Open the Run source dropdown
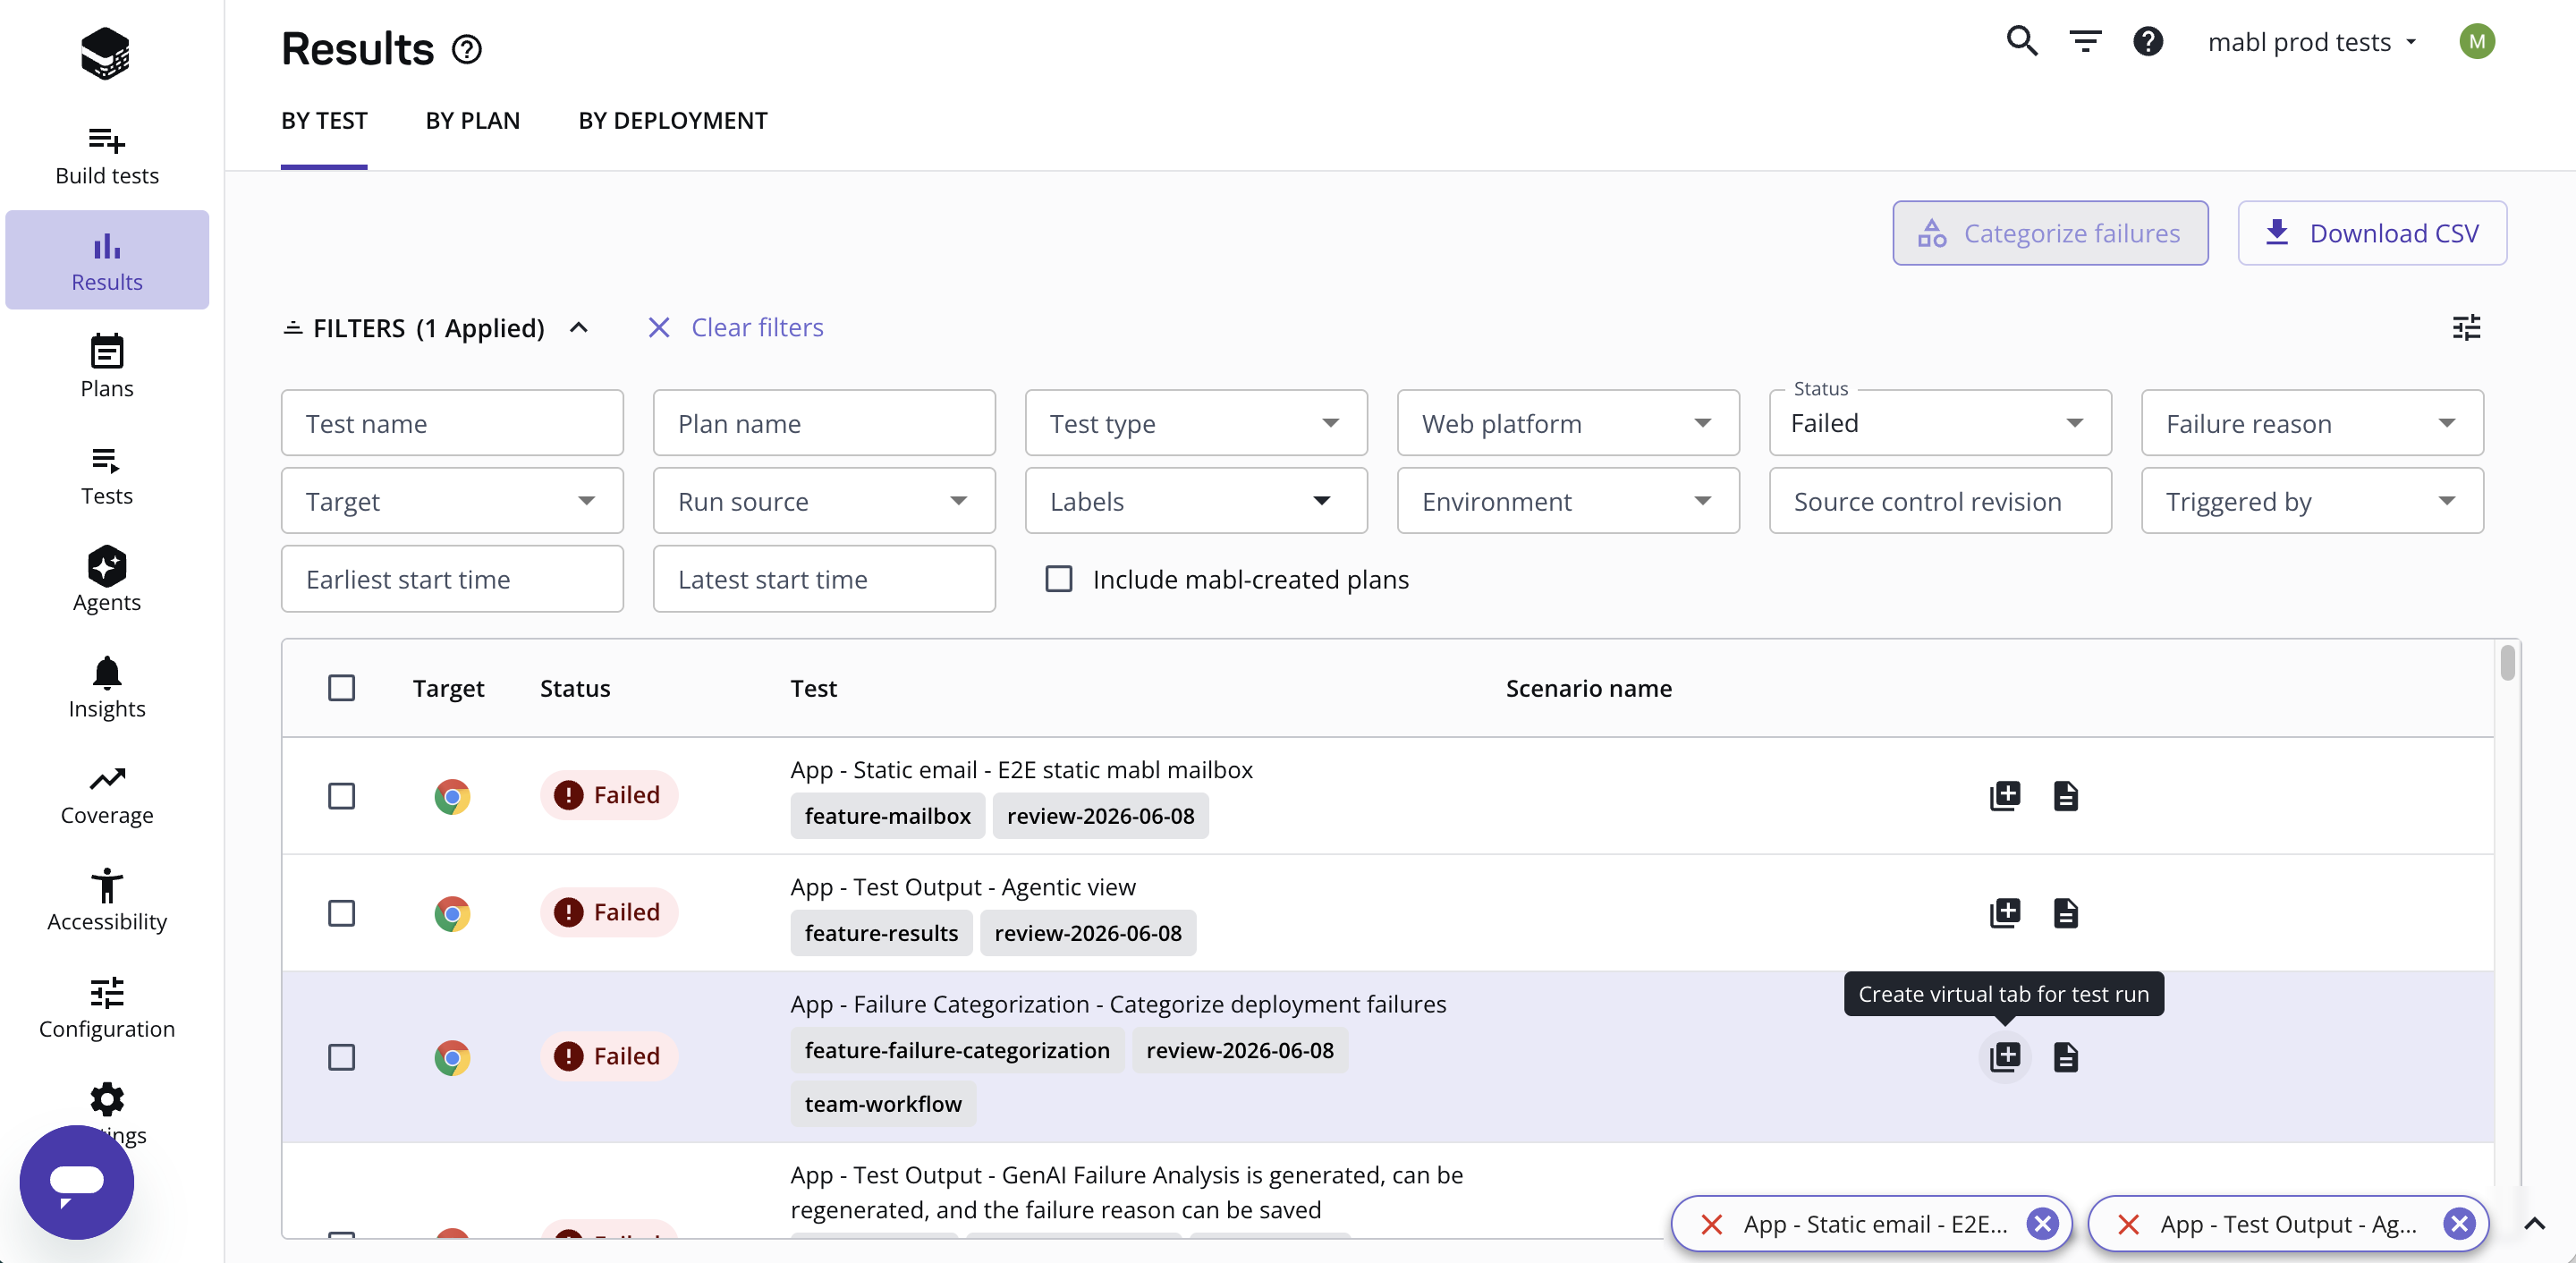The width and height of the screenshot is (2576, 1263). (x=824, y=501)
